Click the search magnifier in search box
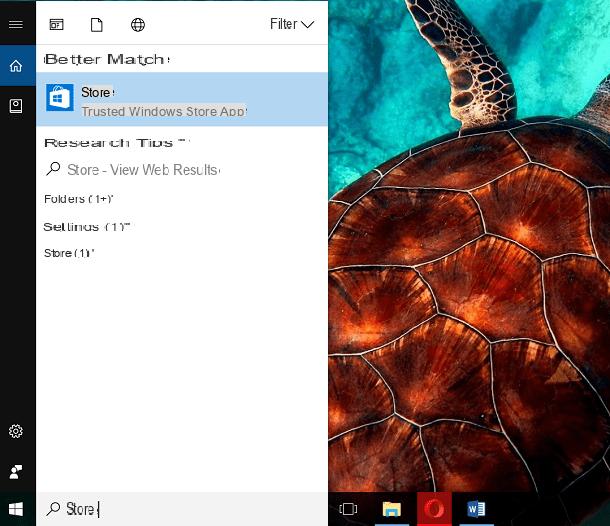 pos(53,508)
